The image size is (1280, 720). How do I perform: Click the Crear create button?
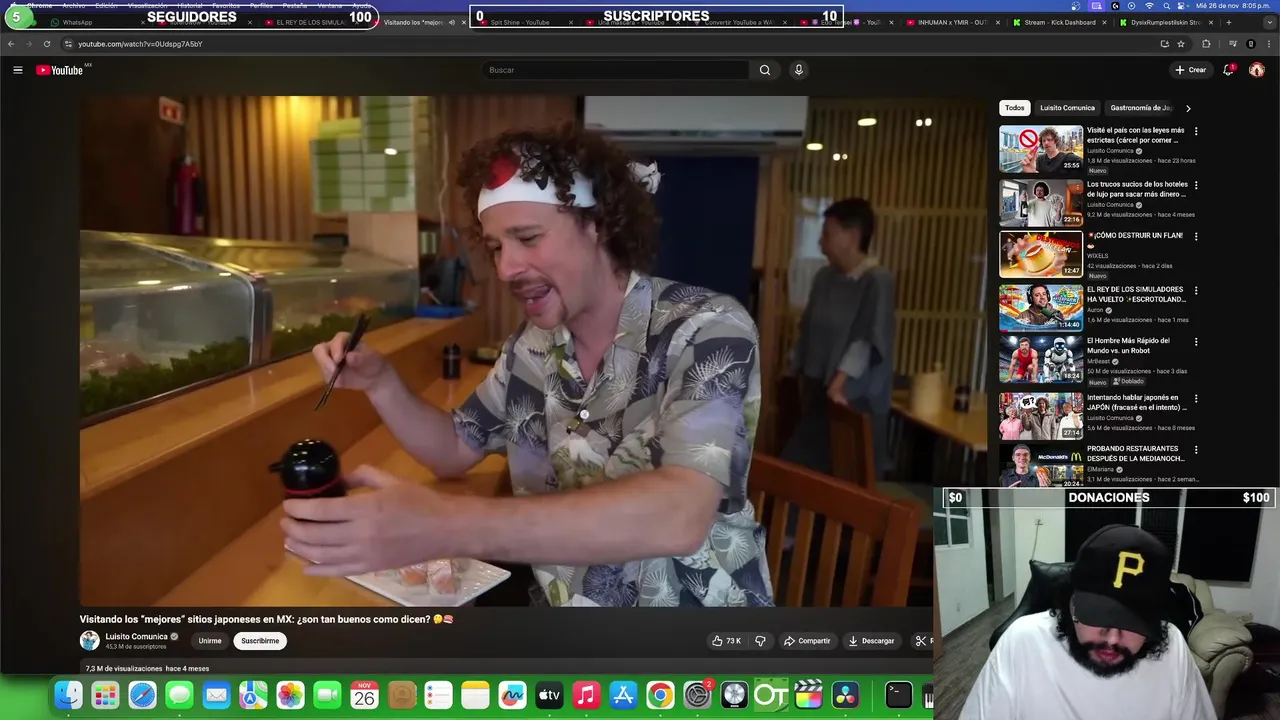(1191, 70)
